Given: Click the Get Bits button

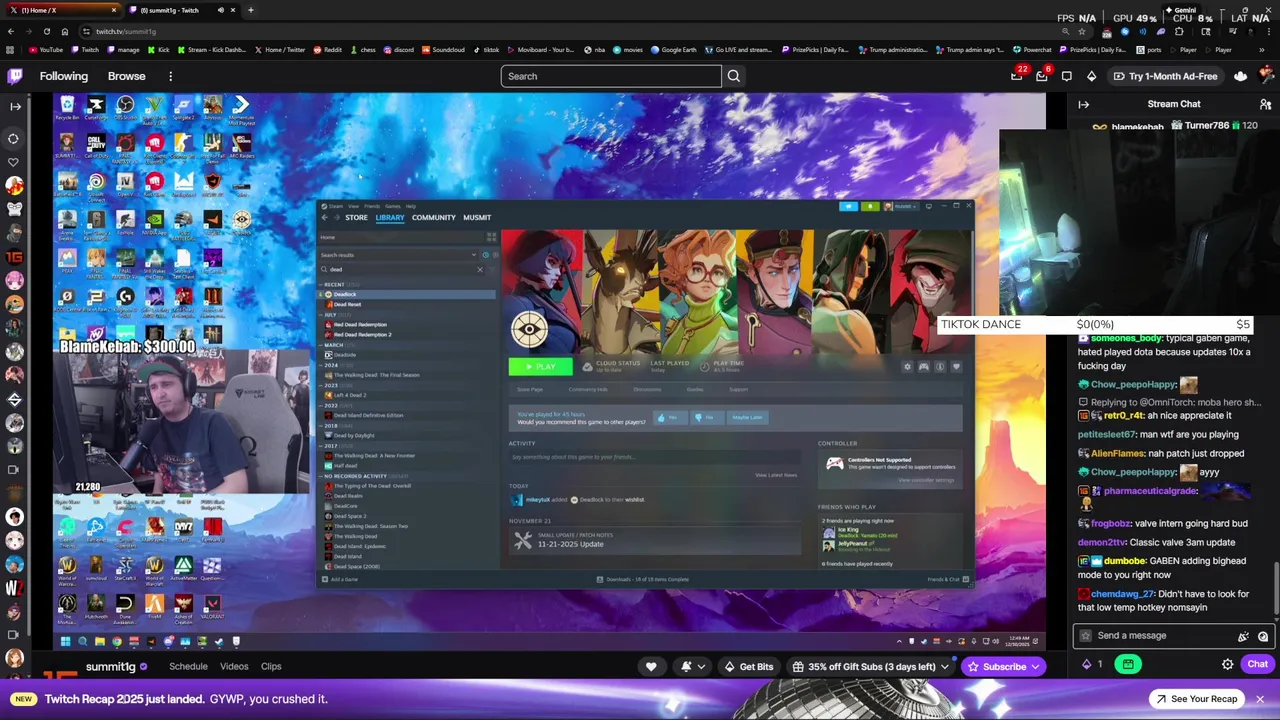Looking at the screenshot, I should click(748, 667).
